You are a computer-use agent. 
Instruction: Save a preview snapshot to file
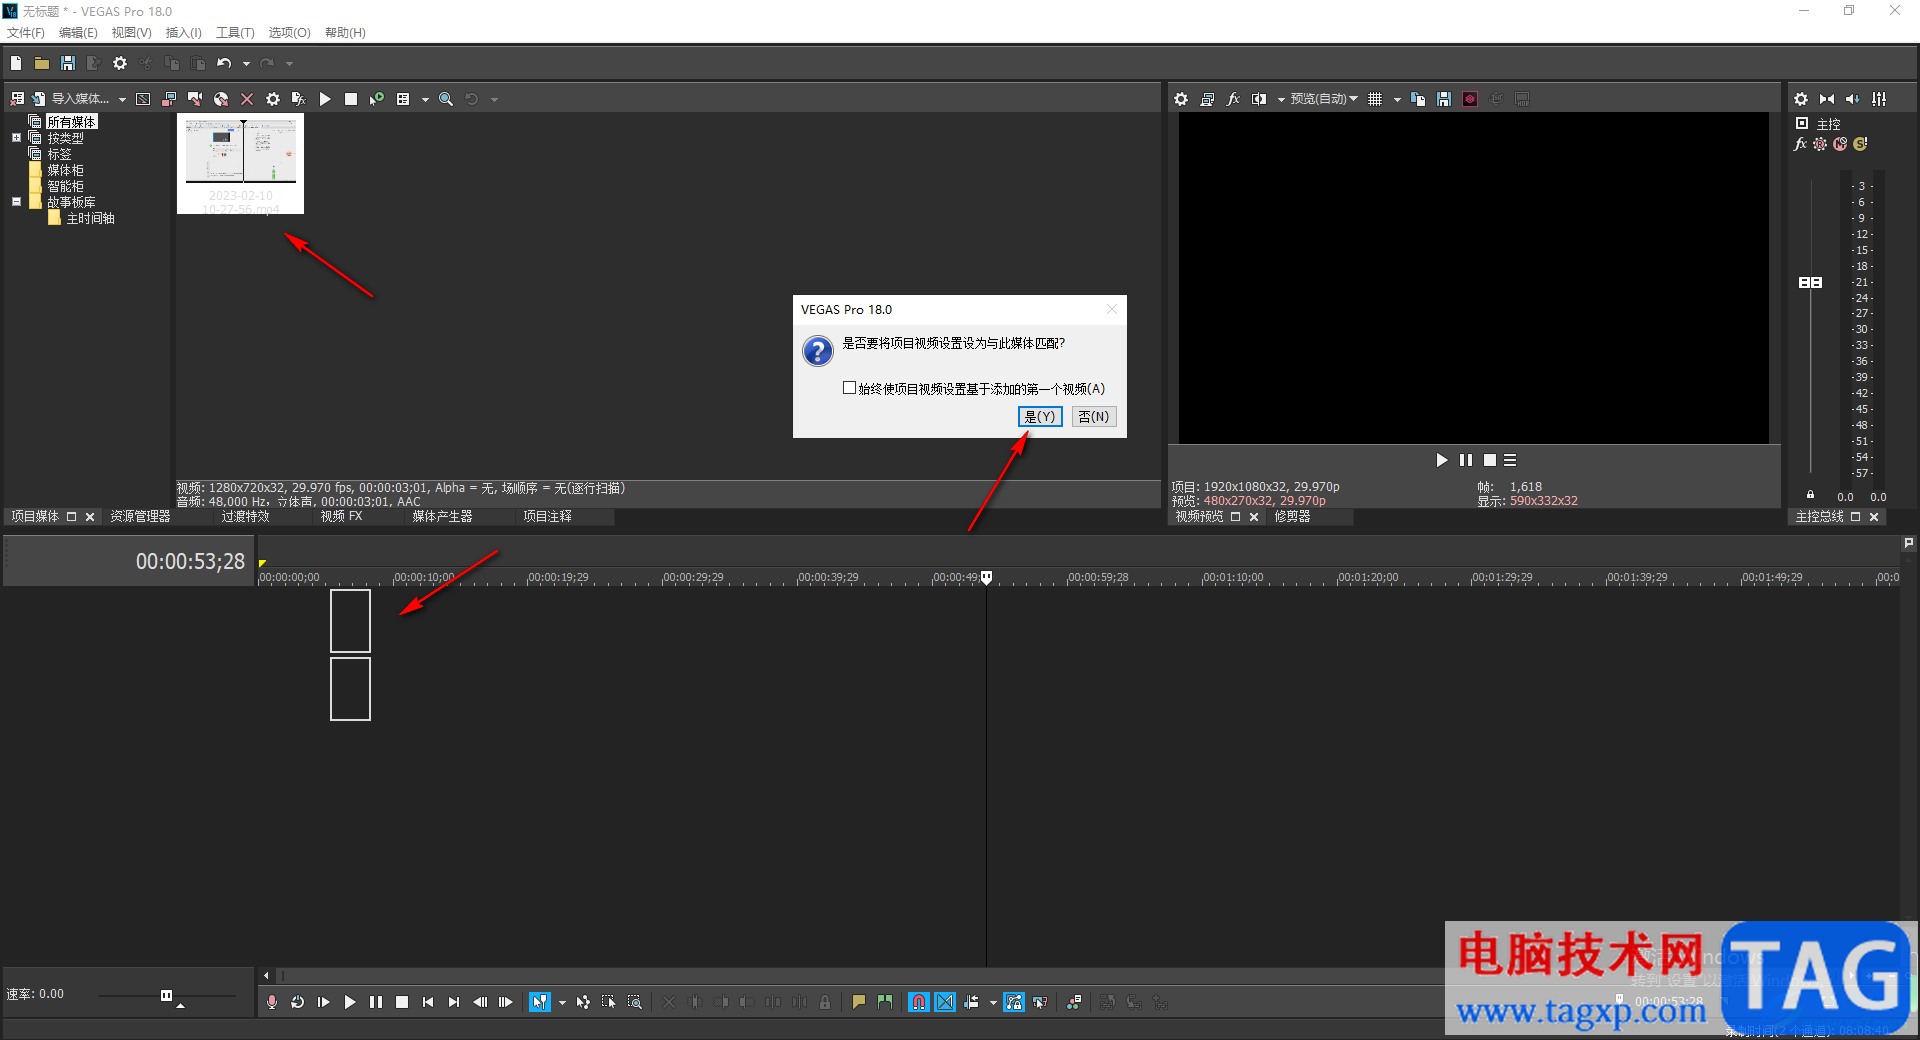click(1444, 99)
